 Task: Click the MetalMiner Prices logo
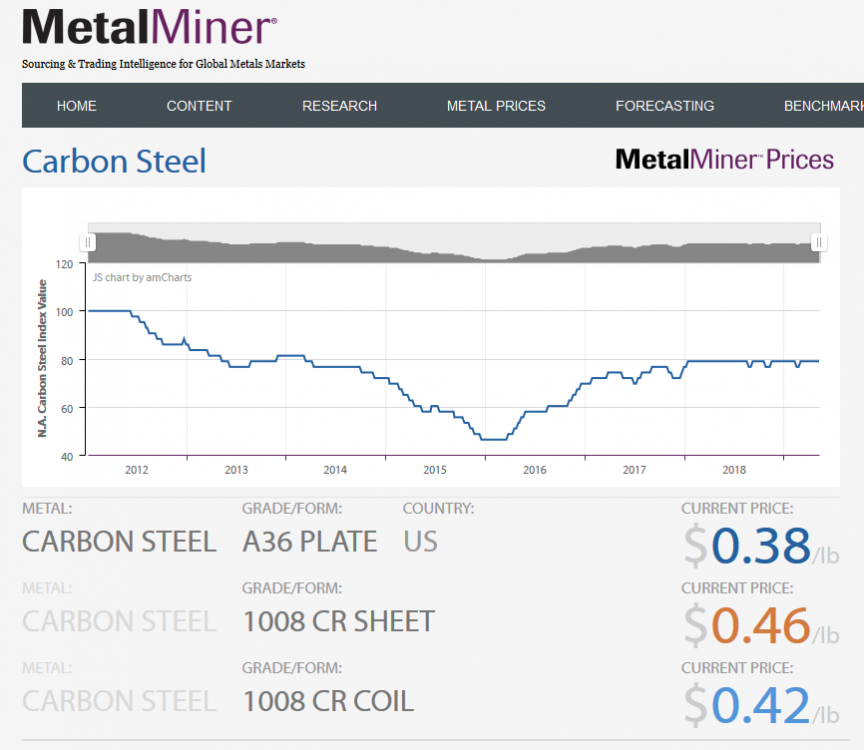(724, 158)
